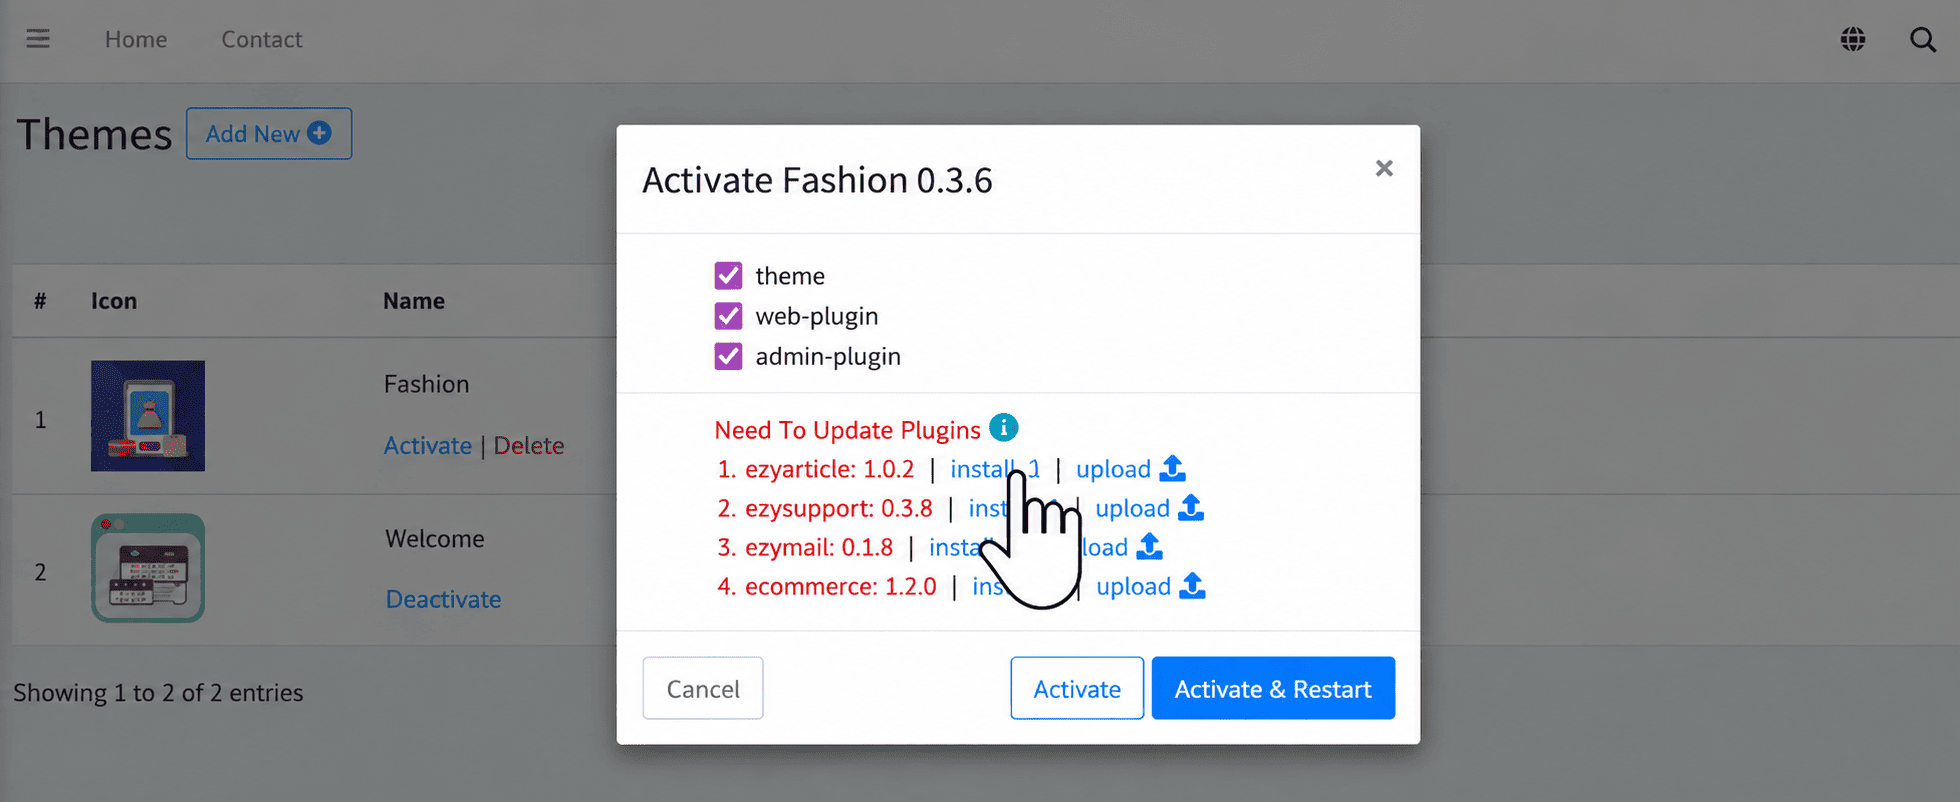
Task: Click the Name column header
Action: click(x=414, y=301)
